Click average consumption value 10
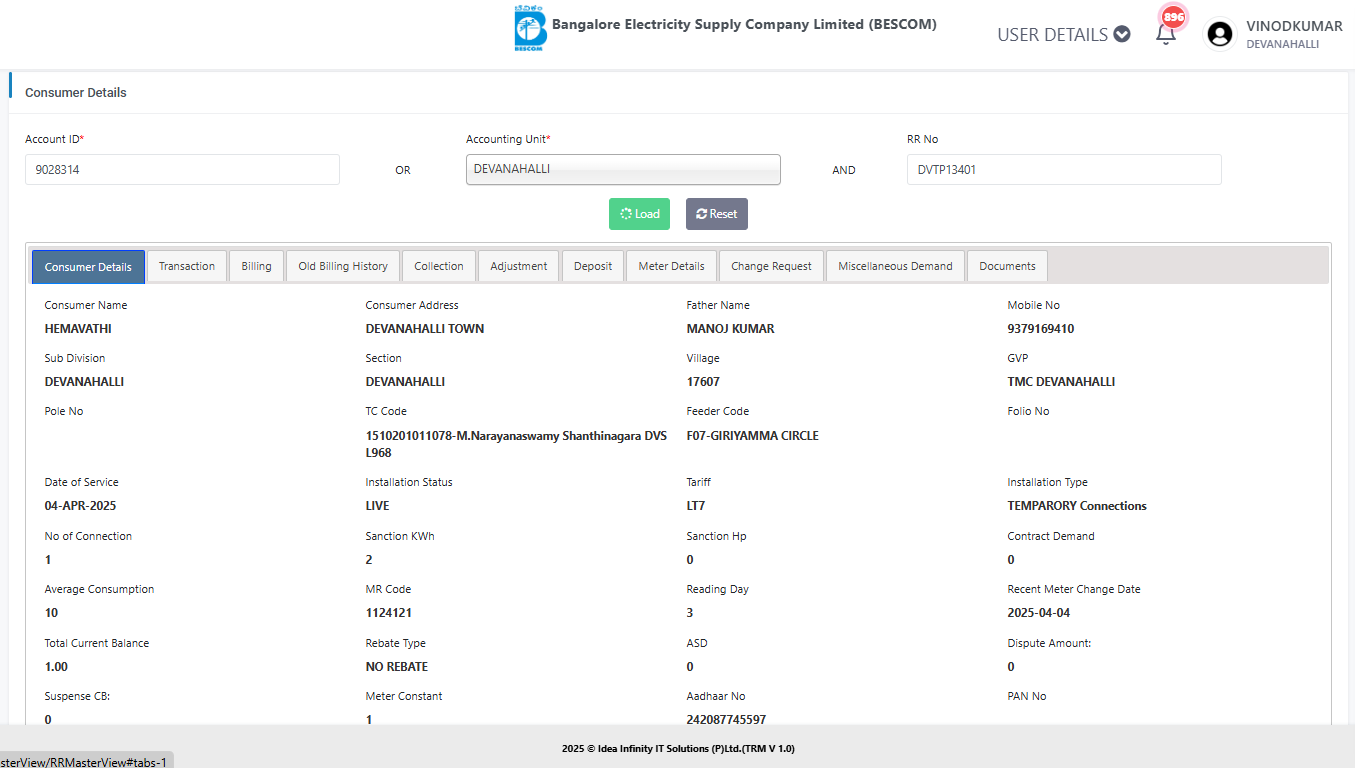Viewport: 1355px width, 768px height. 52,613
